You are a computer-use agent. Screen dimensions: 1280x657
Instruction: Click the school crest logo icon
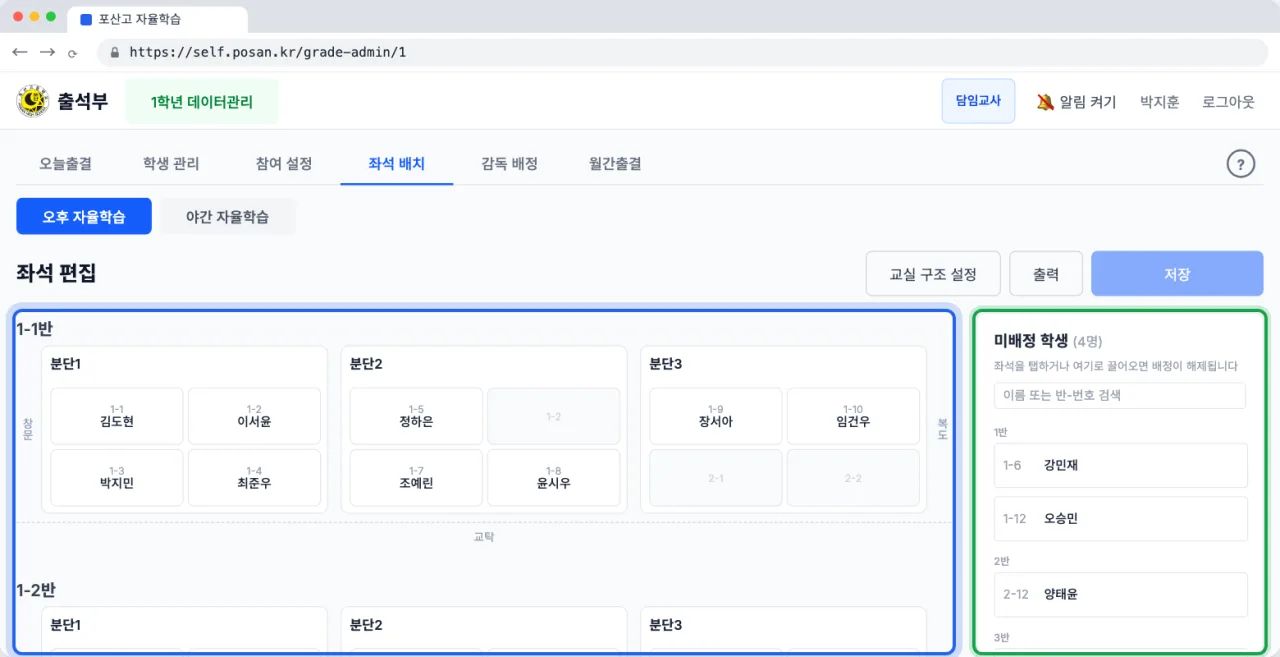coord(33,101)
